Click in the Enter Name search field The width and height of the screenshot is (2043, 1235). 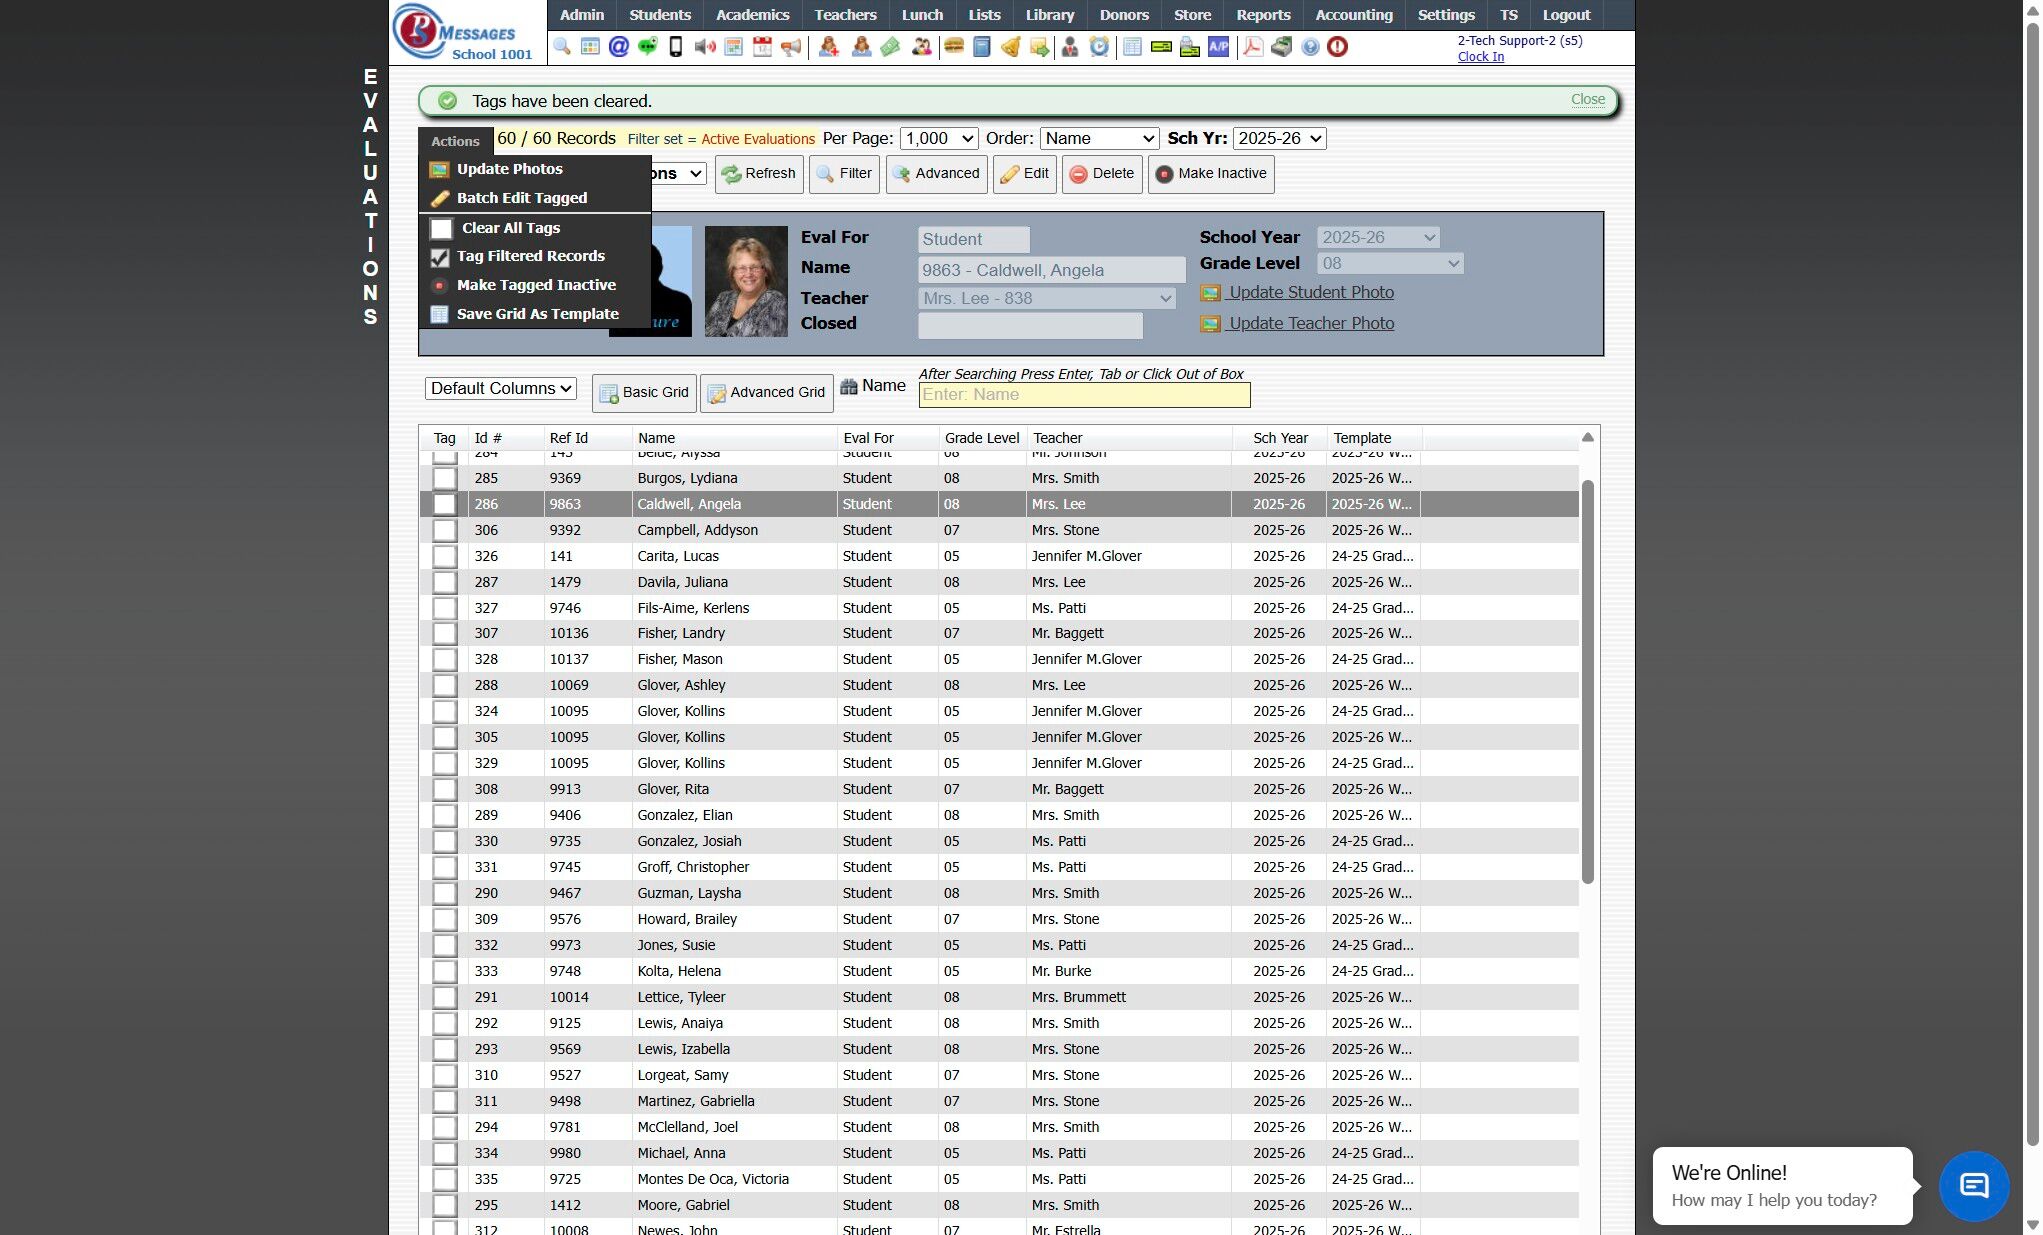(x=1084, y=395)
